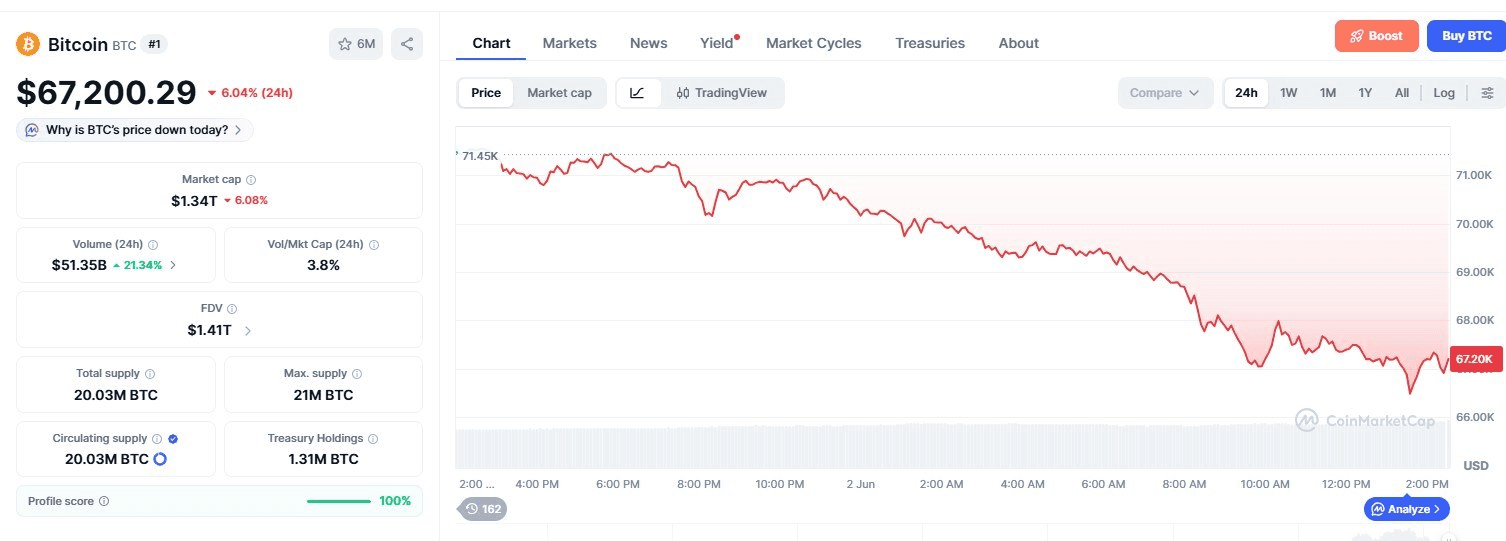Click the Buy BTC button
The width and height of the screenshot is (1506, 541).
[x=1466, y=36]
